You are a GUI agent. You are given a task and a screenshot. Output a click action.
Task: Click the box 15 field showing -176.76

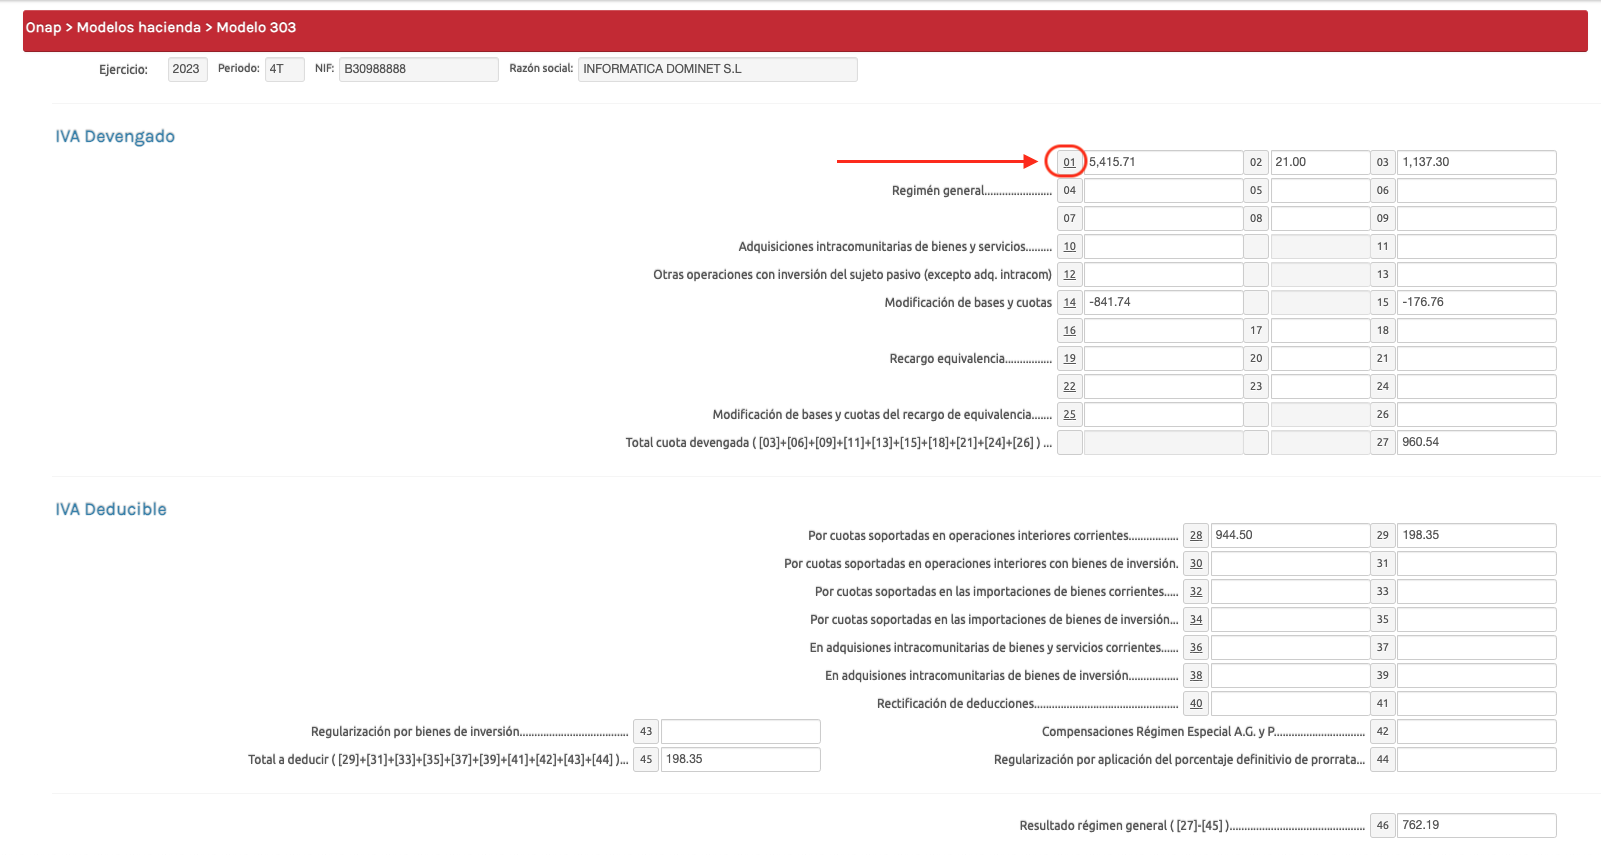click(x=1476, y=302)
